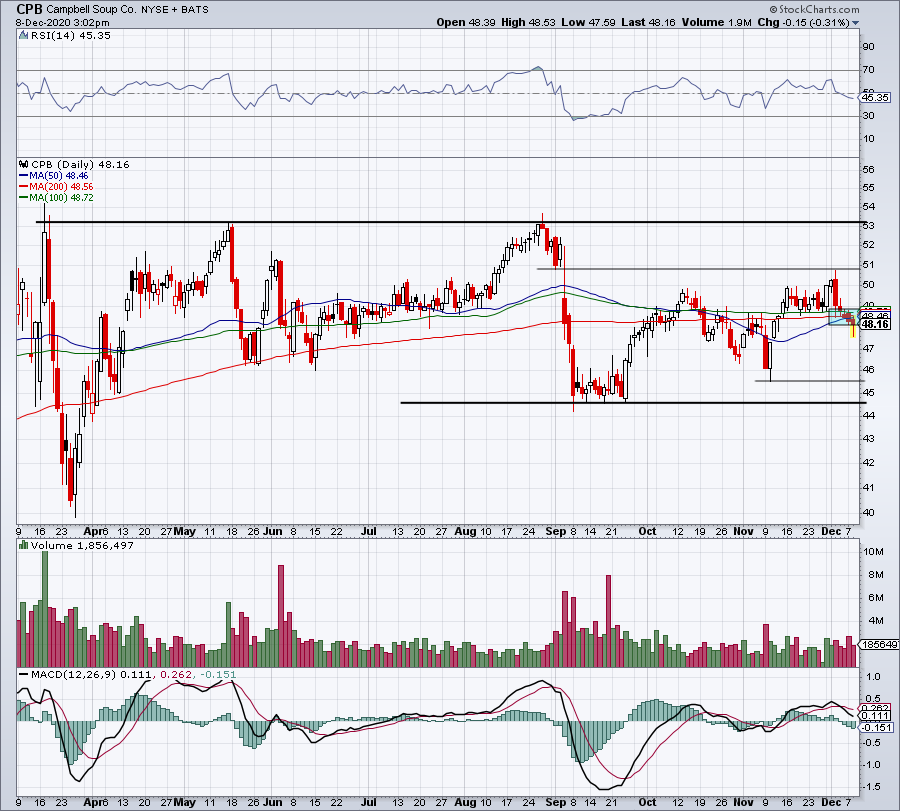Click the 0.262 signal value in MACD legend
This screenshot has height=811, width=900.
point(176,674)
